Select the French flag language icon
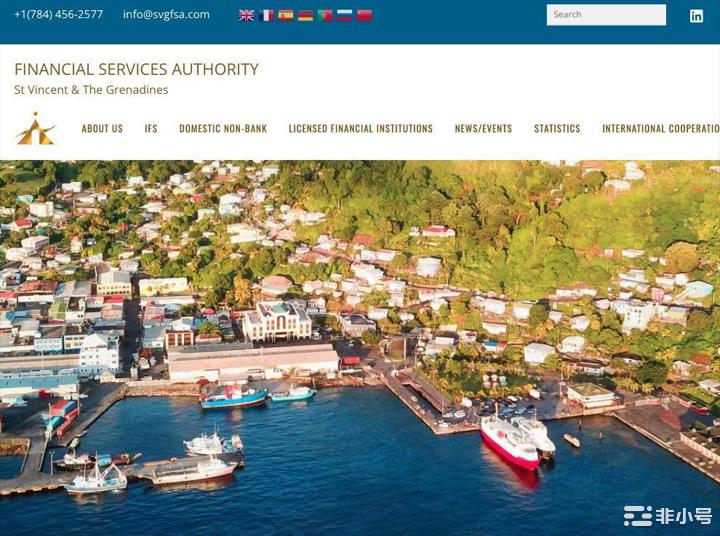Viewport: 720px width, 536px height. pos(266,16)
